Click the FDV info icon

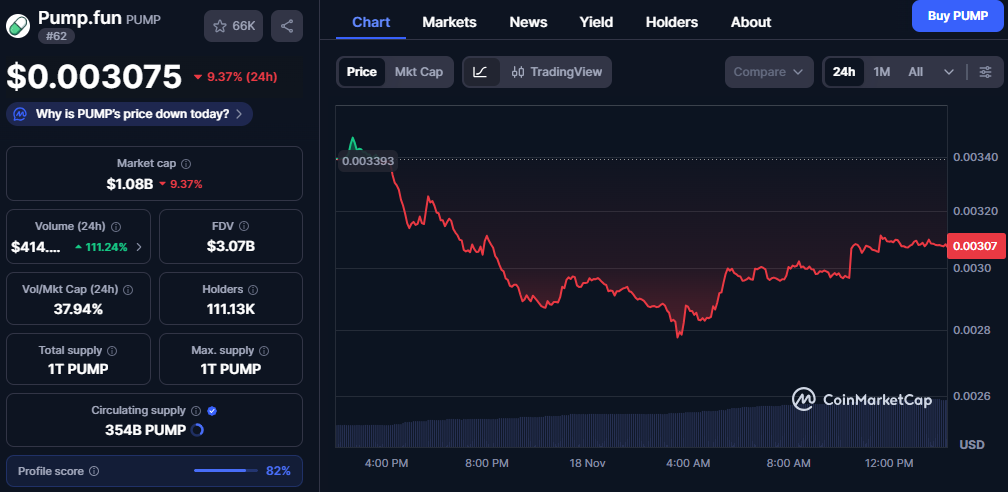pyautogui.click(x=244, y=226)
